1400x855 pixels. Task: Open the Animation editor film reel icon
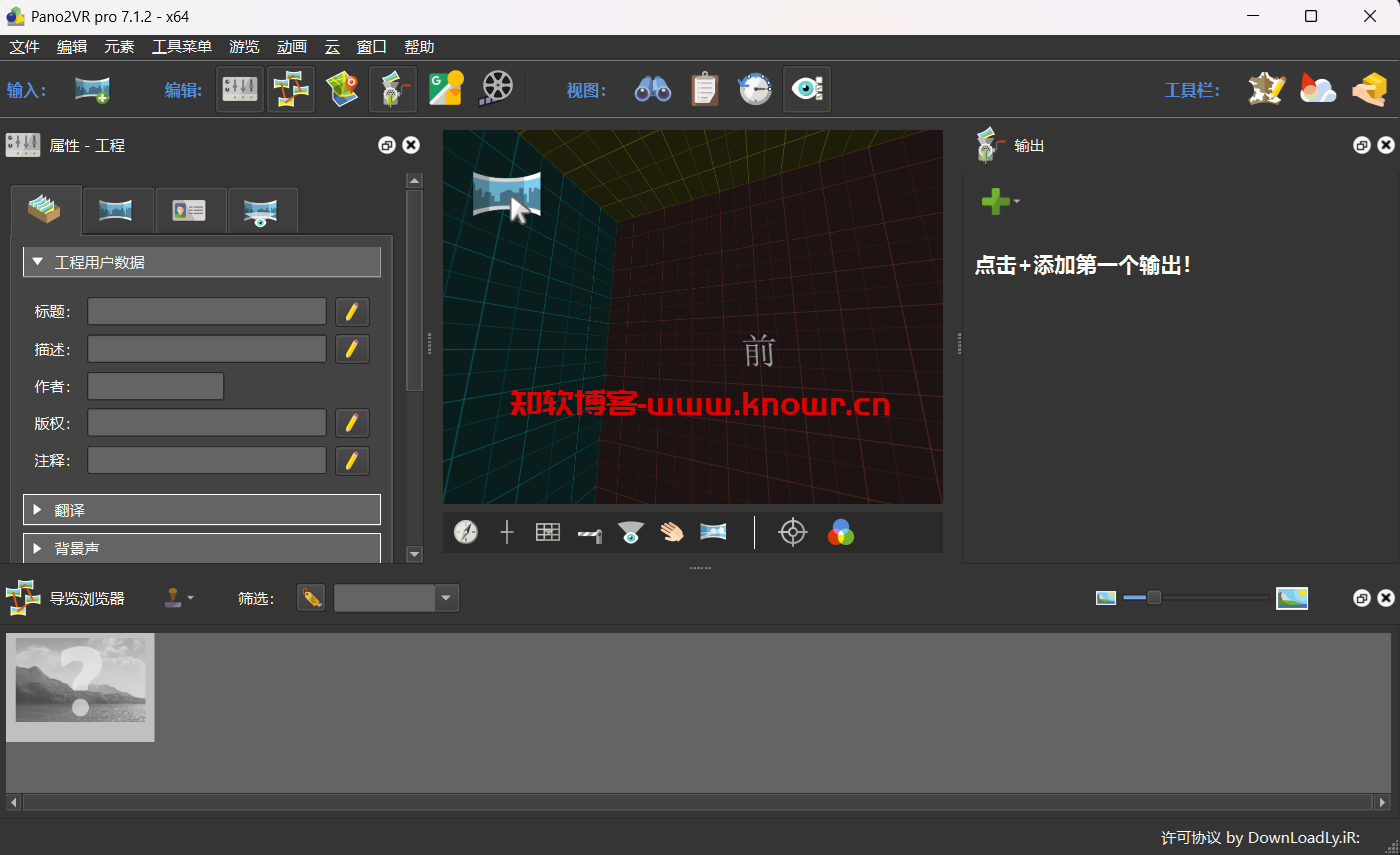point(496,89)
